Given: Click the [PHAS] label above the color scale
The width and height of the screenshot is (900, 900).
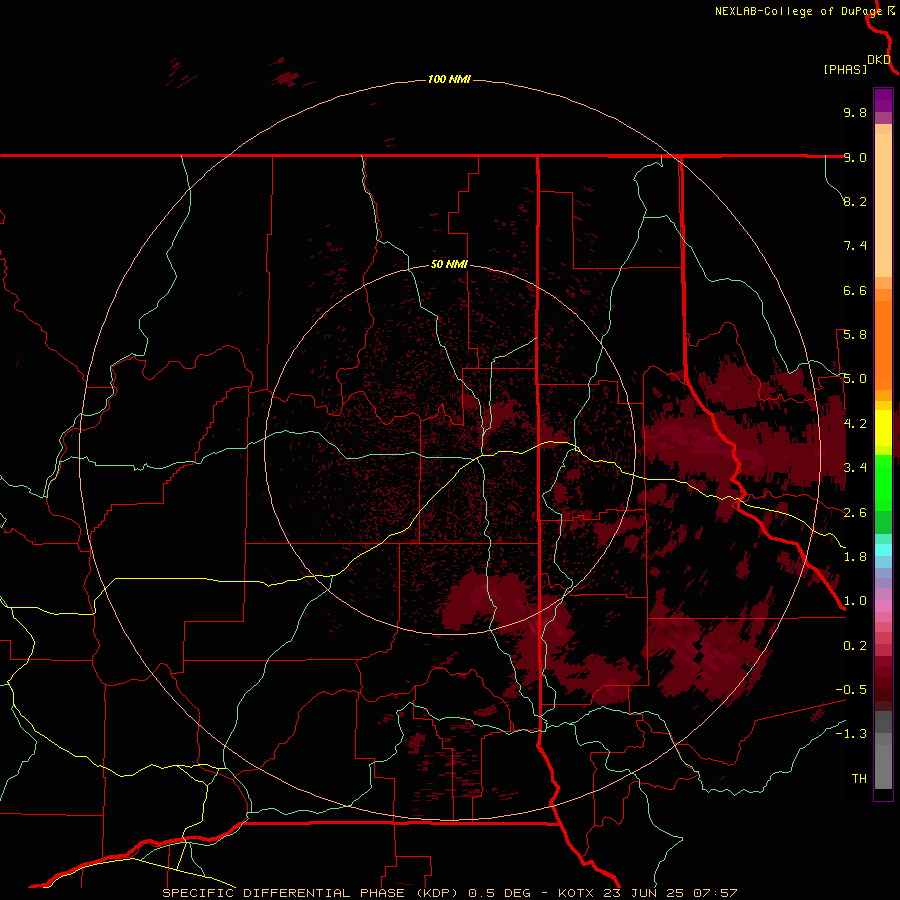Looking at the screenshot, I should 845,69.
